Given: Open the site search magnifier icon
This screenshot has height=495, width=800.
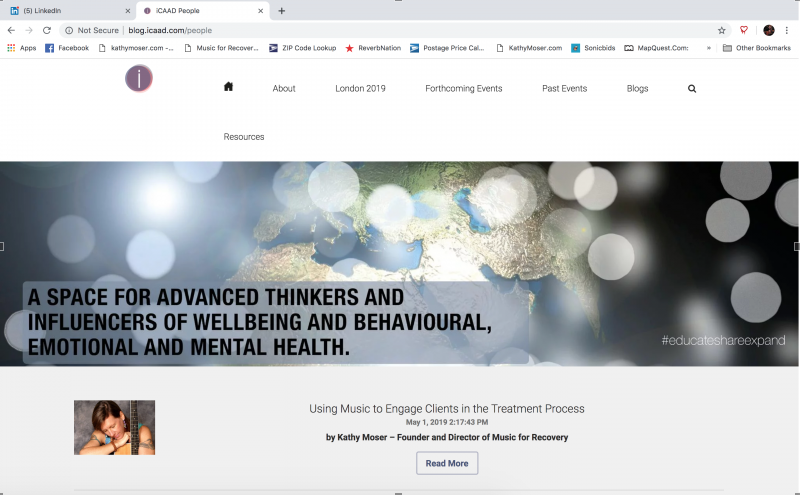Looking at the screenshot, I should 691,88.
